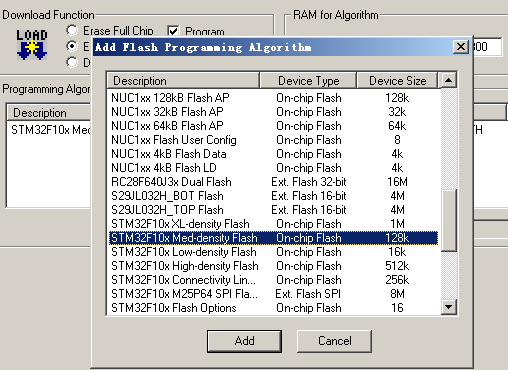Select STM32F10x Connectivity Lin... row
508x370 pixels.
point(273,280)
